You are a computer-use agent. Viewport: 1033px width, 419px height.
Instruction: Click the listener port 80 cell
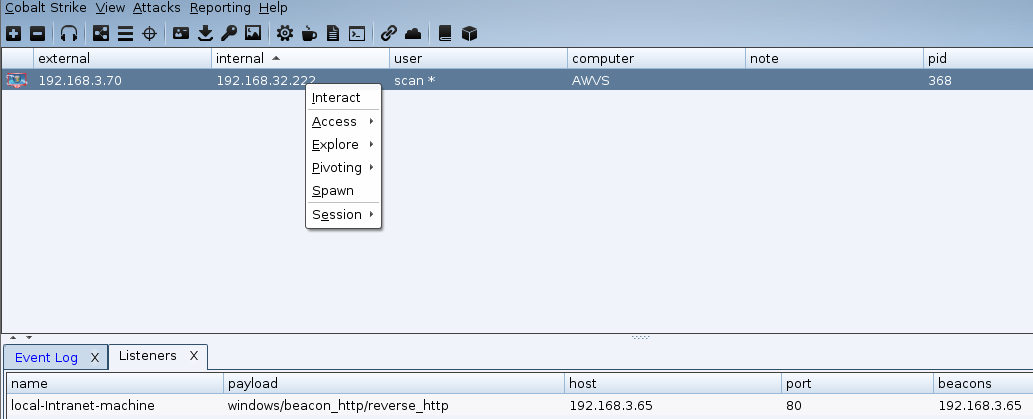(x=858, y=405)
